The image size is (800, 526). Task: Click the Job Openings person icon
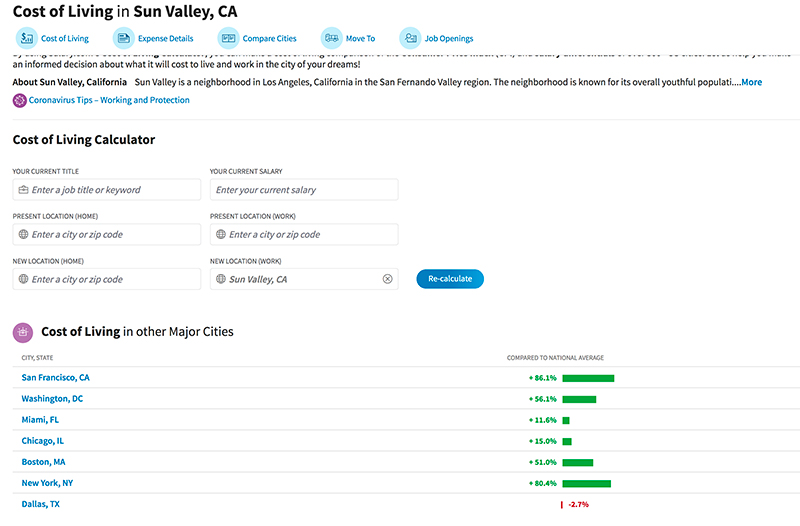(410, 38)
